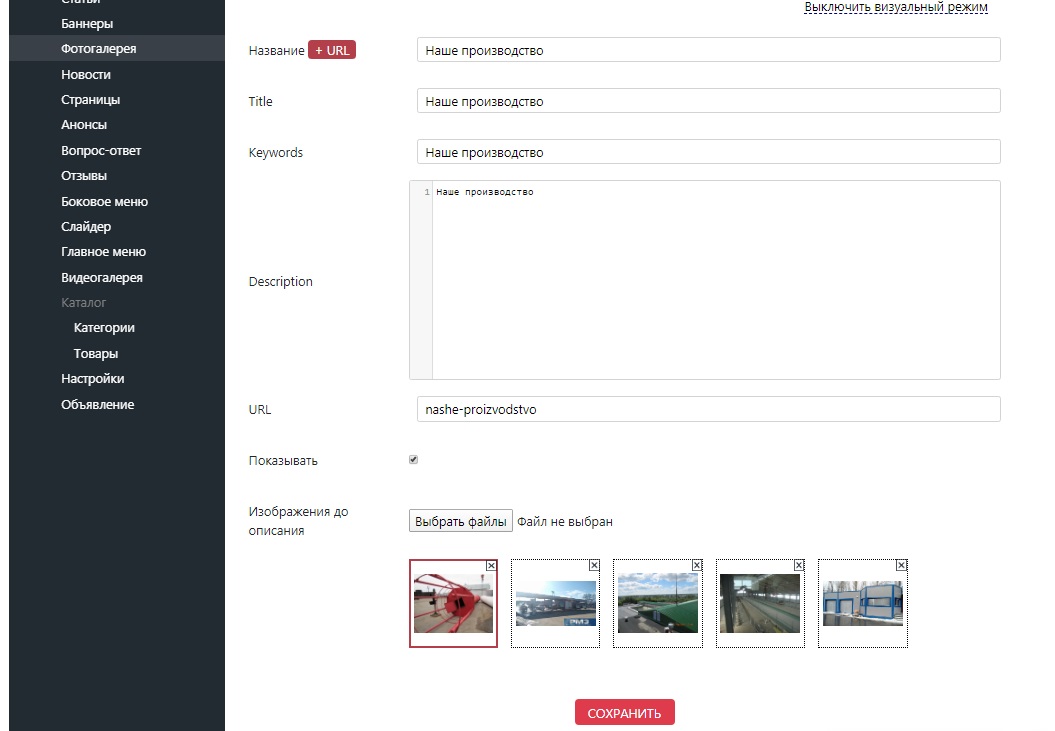Go to Отзывы in sidebar
Screen dimensions: 1055x731
pyautogui.click(x=83, y=176)
